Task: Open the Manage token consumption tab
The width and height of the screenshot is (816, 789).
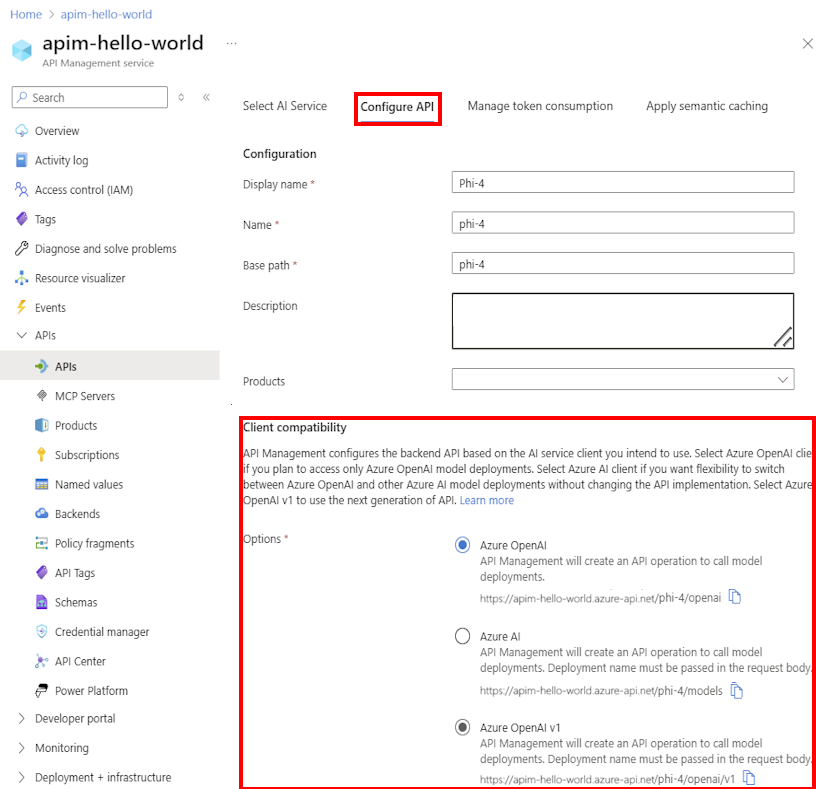Action: click(540, 105)
